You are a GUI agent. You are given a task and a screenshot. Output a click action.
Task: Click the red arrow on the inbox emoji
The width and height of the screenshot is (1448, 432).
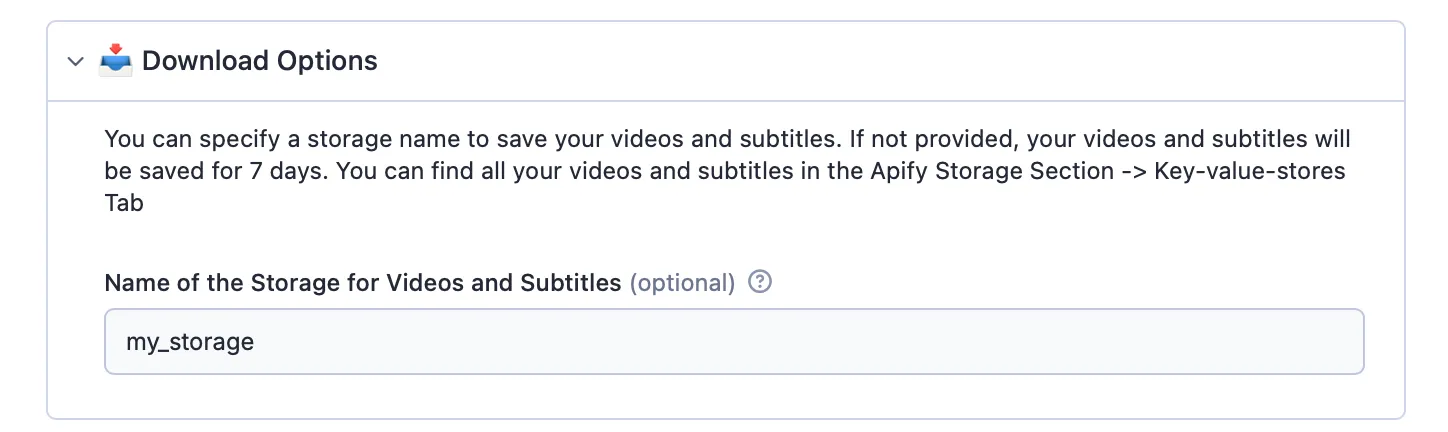pos(116,51)
